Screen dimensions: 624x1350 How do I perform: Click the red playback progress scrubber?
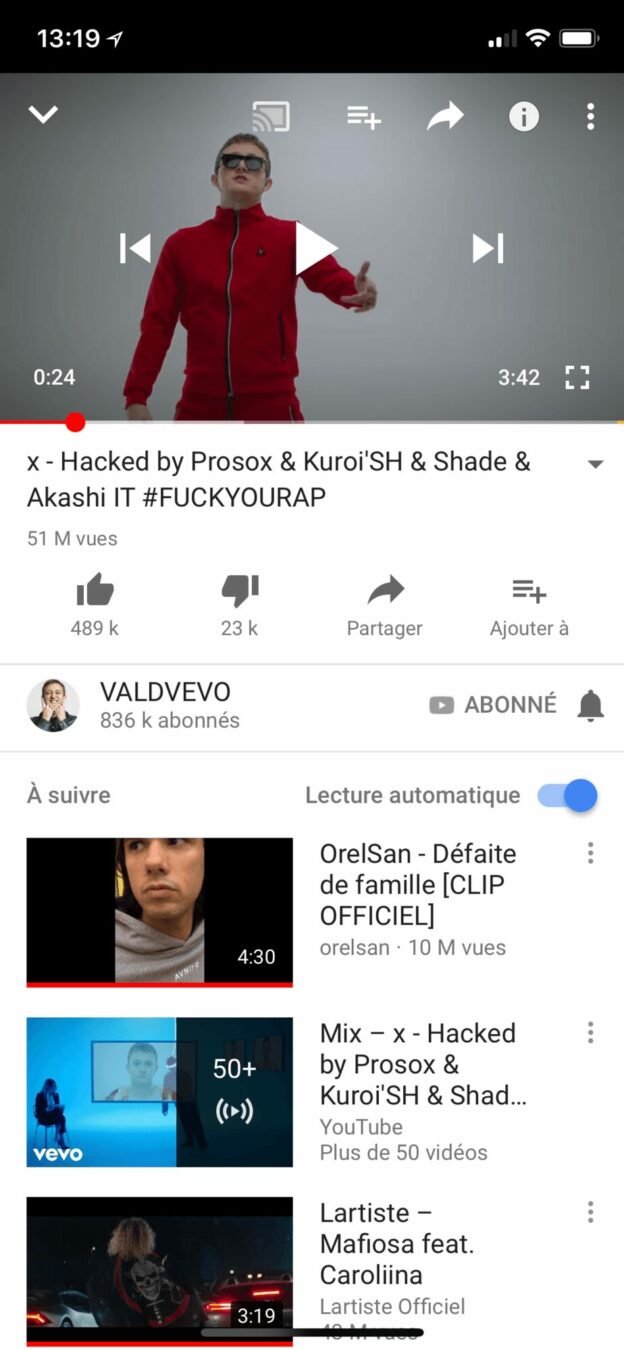(x=75, y=422)
